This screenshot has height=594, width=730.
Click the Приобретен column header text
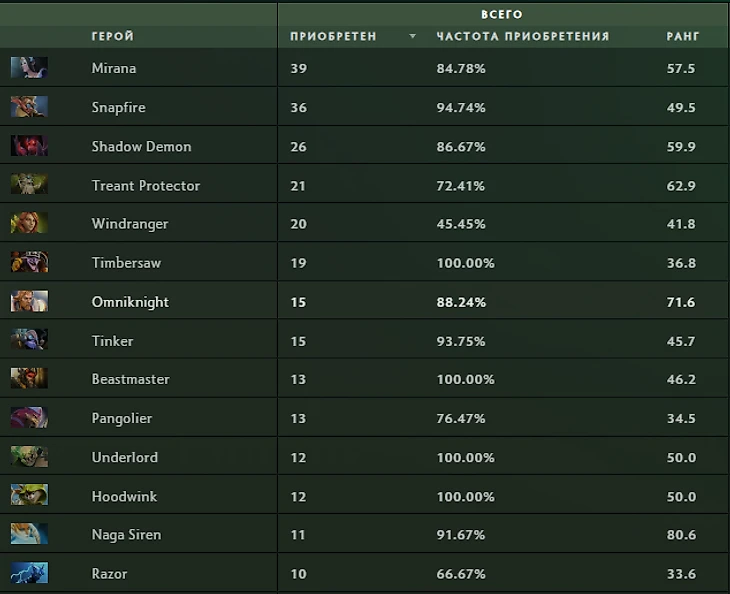(333, 36)
